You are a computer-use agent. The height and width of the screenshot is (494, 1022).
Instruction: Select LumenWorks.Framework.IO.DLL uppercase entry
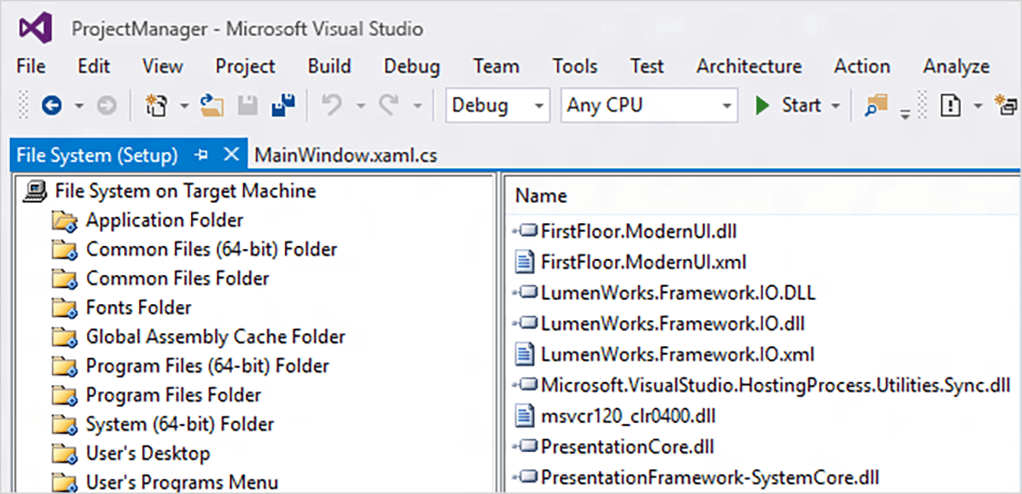coord(678,293)
